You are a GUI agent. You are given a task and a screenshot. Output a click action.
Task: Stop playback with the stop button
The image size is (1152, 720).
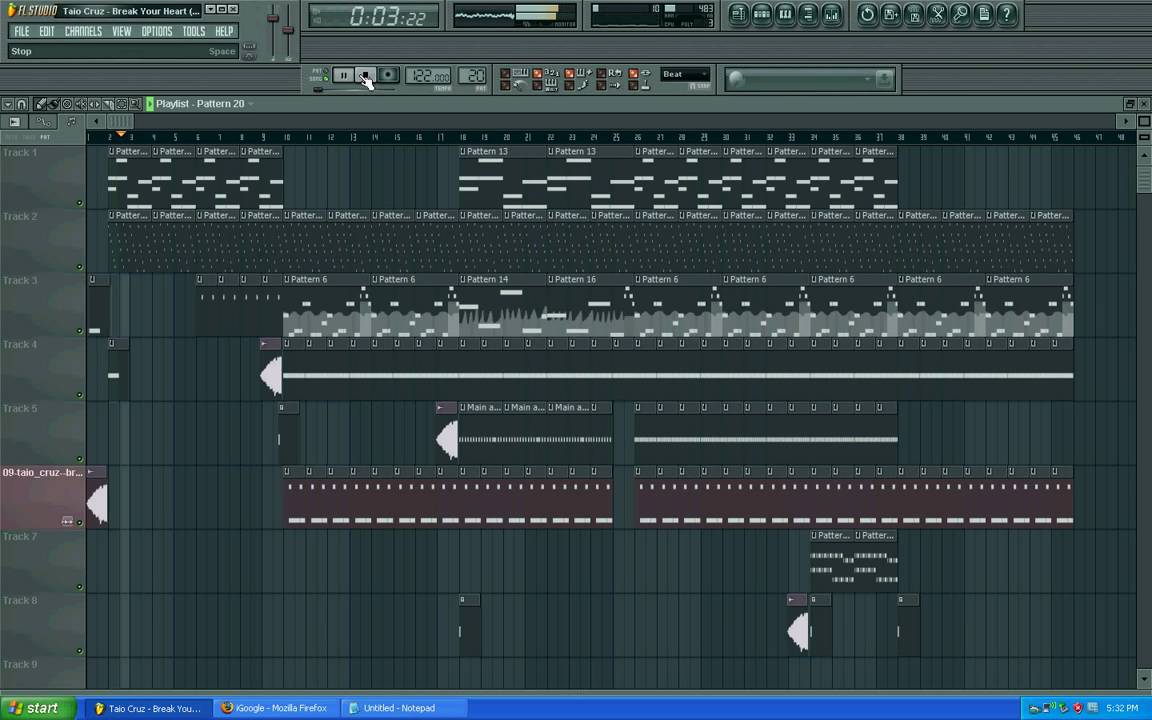[x=365, y=75]
